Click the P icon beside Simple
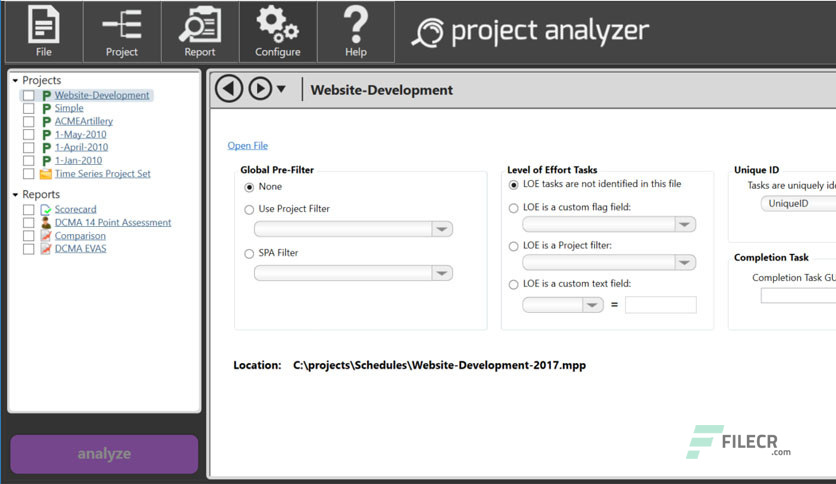The width and height of the screenshot is (836, 484). 46,108
